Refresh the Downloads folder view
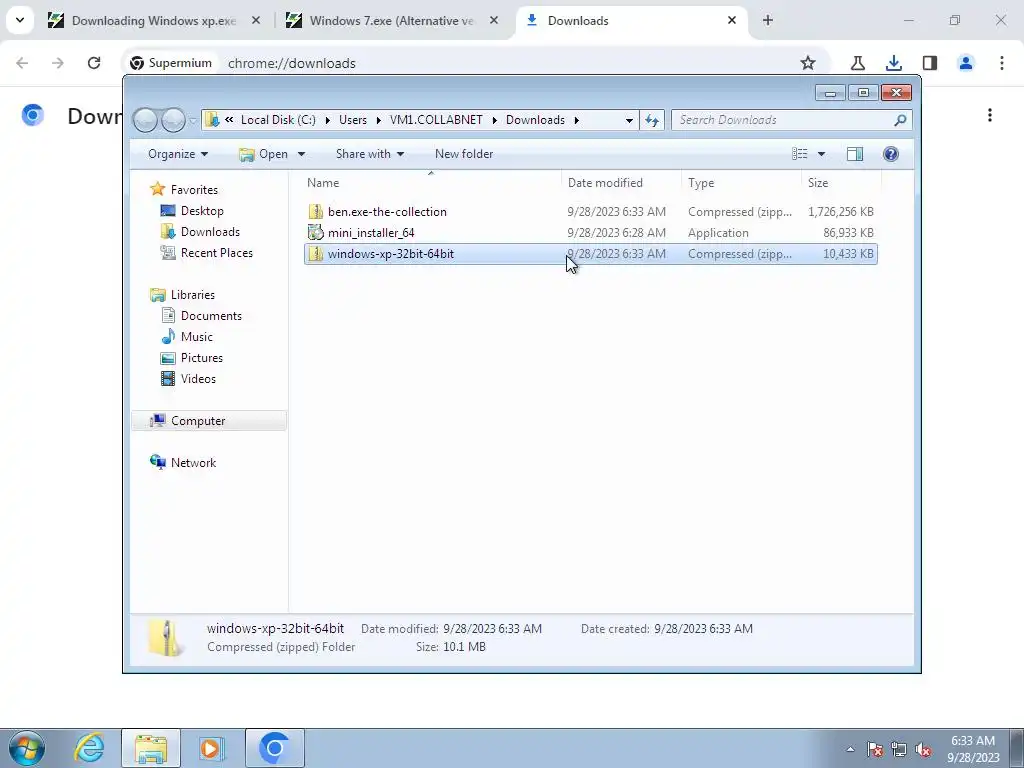The height and width of the screenshot is (768, 1024). pos(652,120)
